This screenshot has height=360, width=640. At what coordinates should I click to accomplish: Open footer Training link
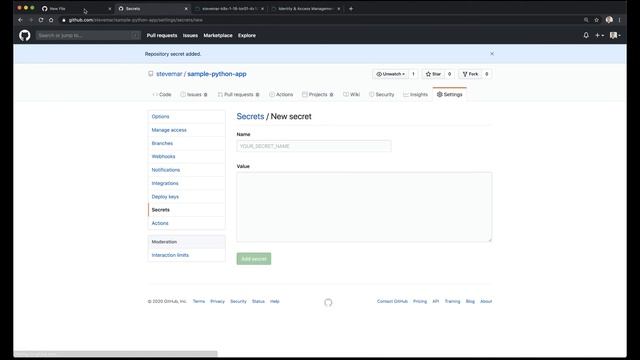452,301
